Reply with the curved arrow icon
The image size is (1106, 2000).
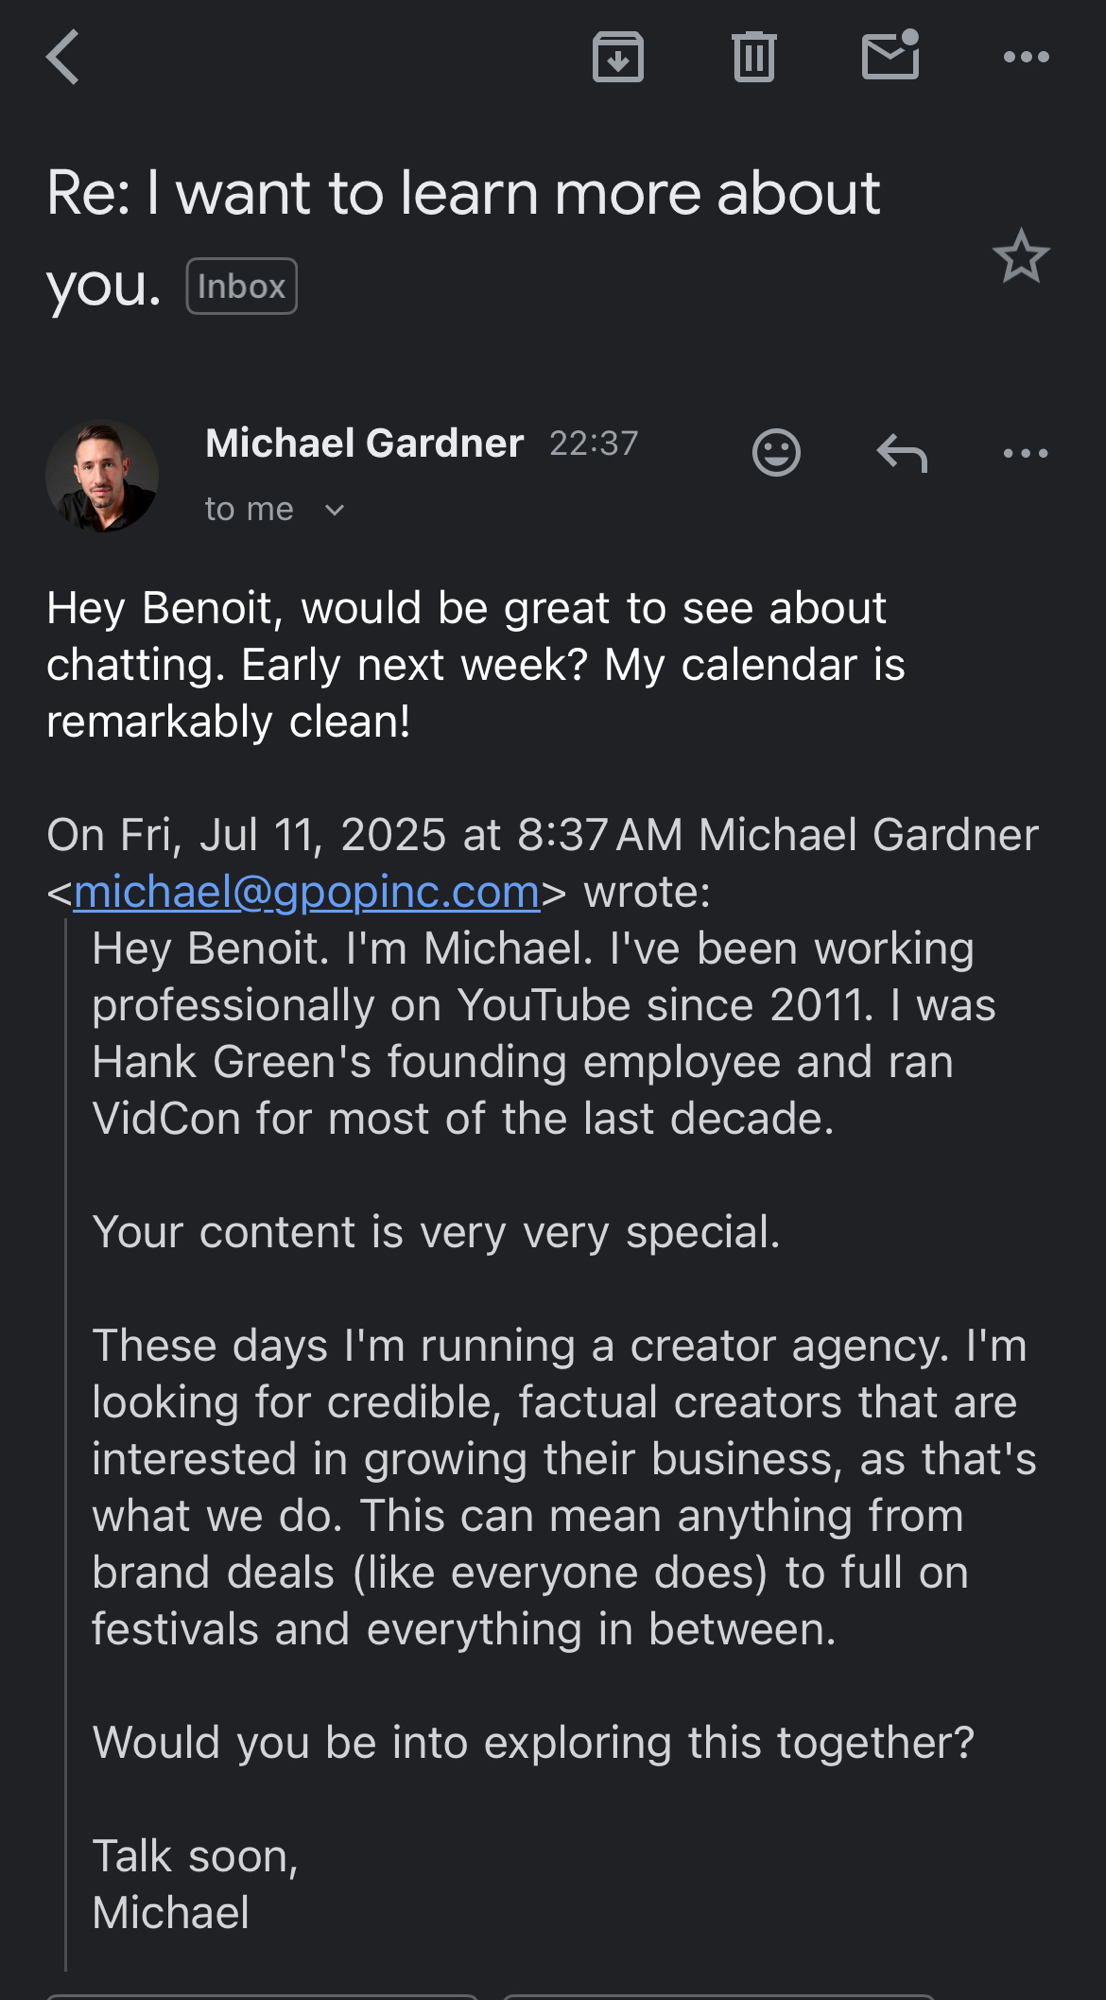(902, 453)
